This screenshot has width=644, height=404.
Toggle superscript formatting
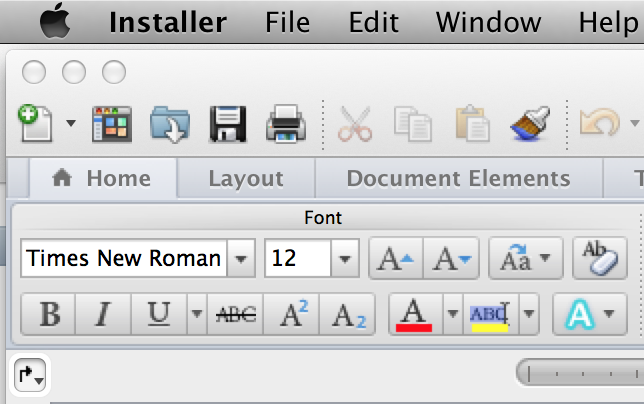(291, 314)
